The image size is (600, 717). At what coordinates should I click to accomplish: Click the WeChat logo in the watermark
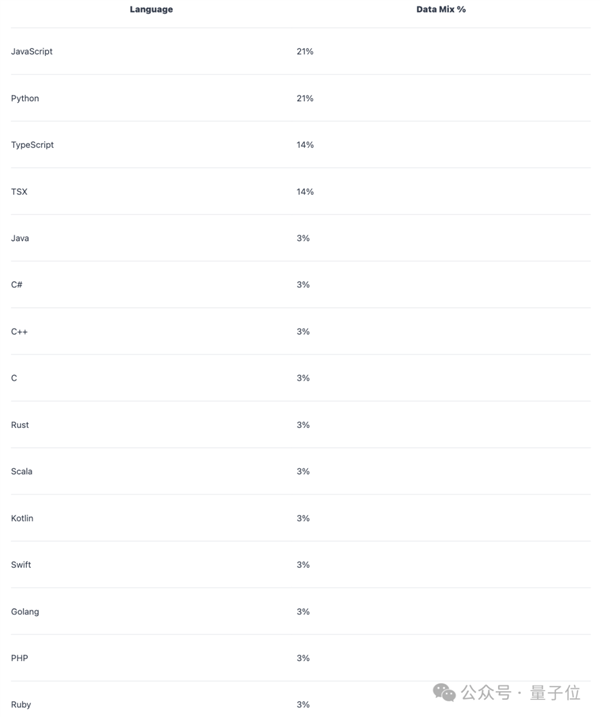coord(444,692)
